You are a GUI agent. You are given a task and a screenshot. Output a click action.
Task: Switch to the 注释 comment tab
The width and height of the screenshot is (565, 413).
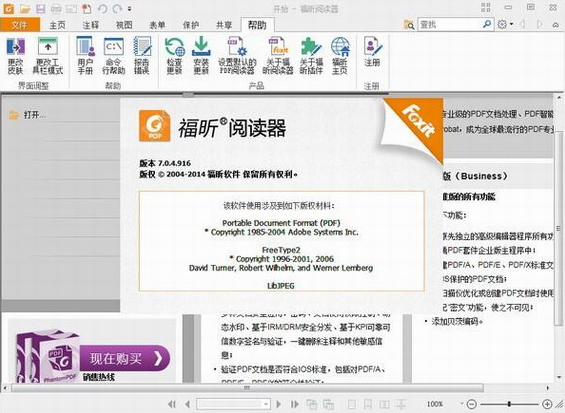pos(90,25)
